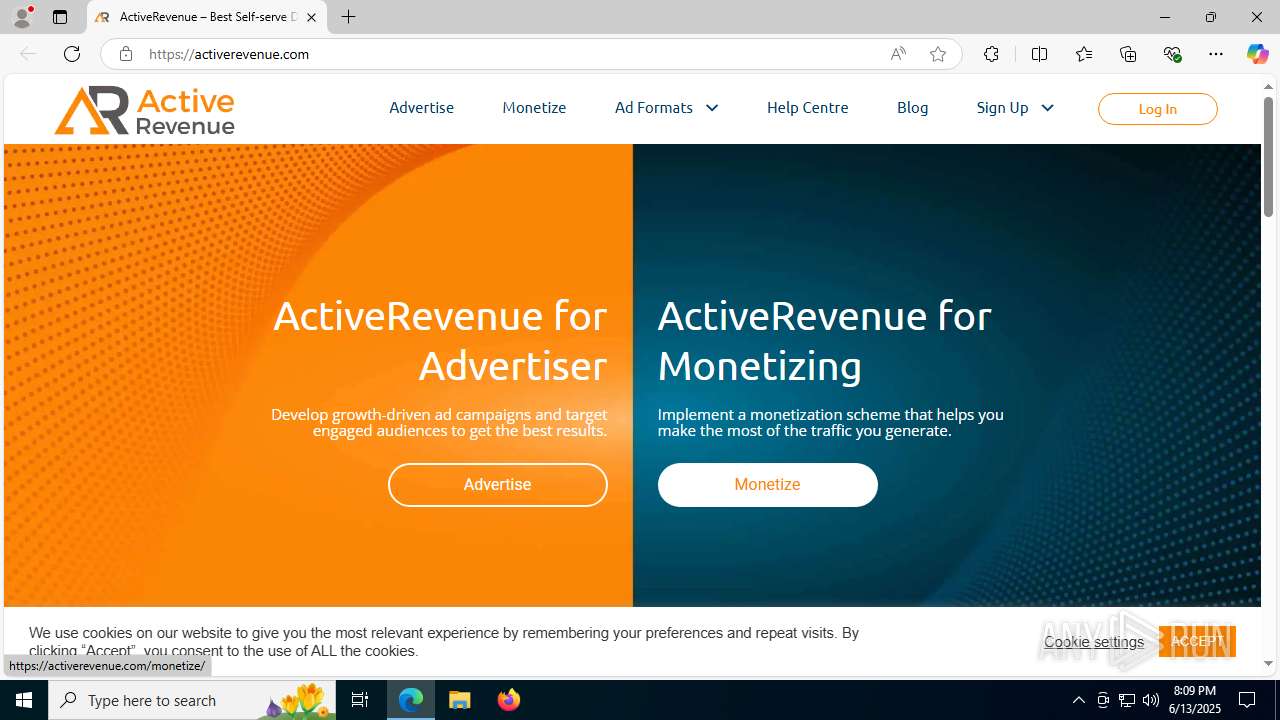Open Edge Settings and more menu

click(x=1216, y=54)
